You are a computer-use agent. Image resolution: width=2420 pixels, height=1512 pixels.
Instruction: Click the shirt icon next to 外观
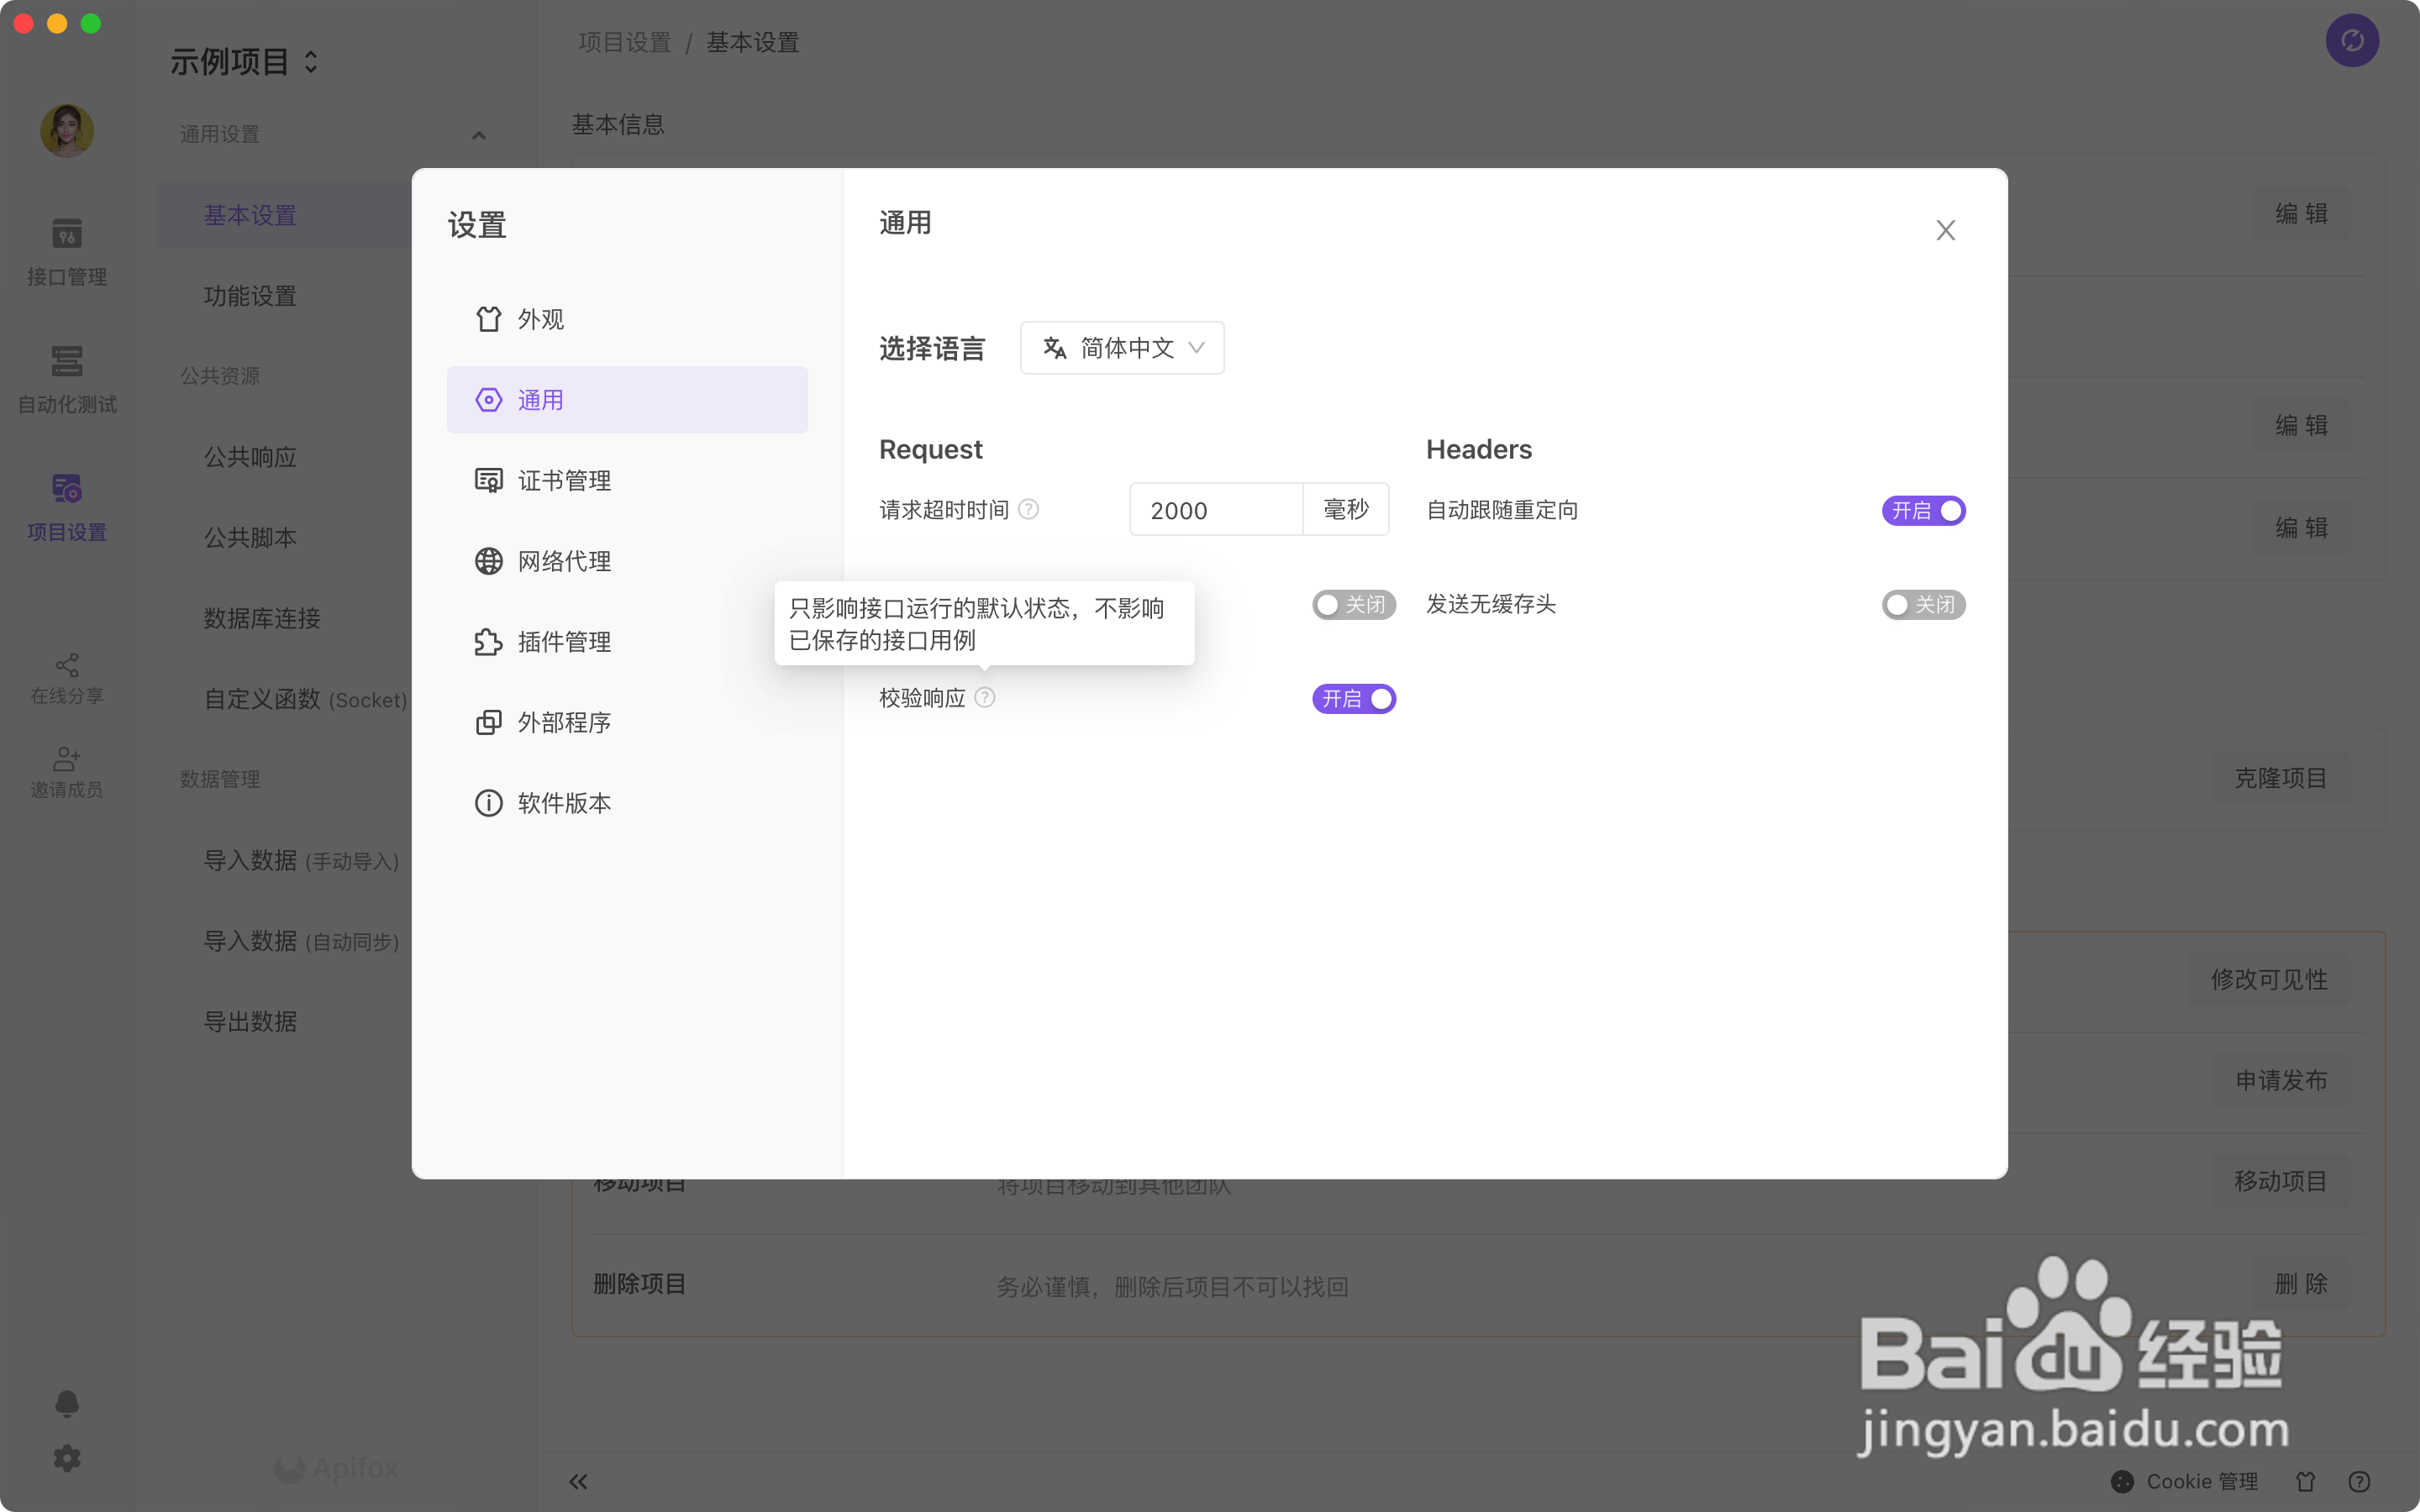(488, 319)
